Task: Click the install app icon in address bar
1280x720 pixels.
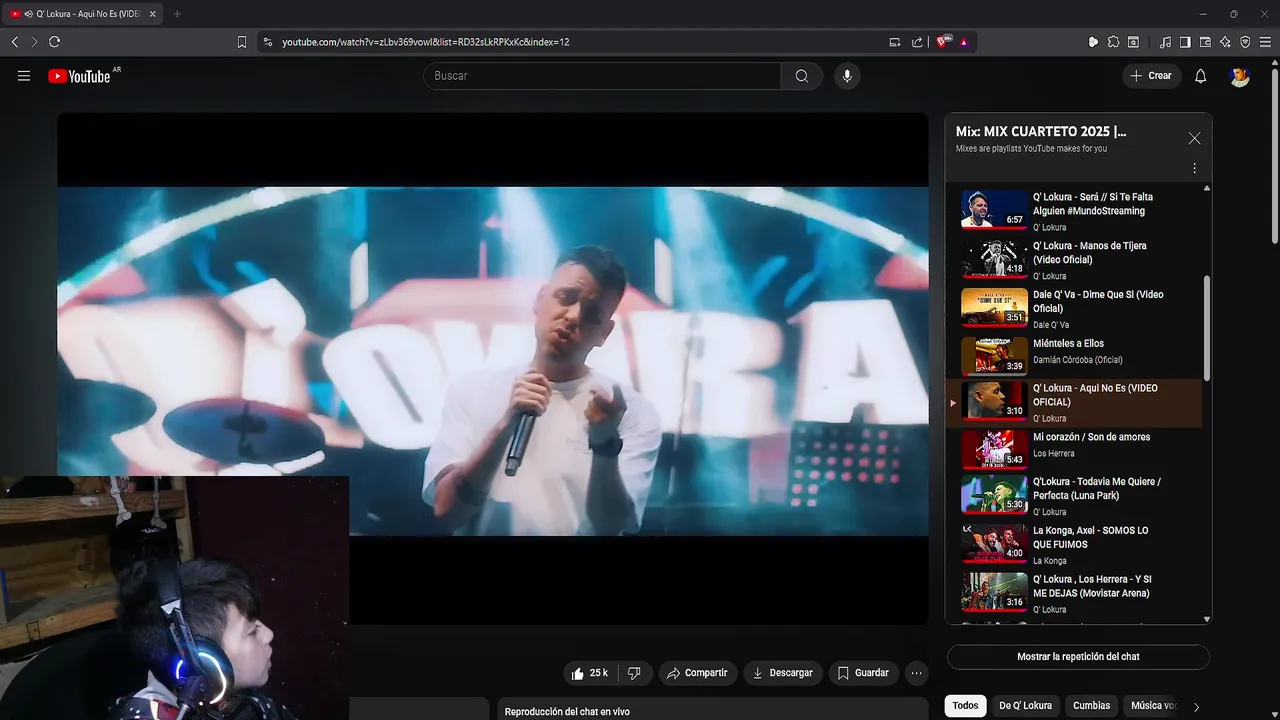Action: [895, 42]
